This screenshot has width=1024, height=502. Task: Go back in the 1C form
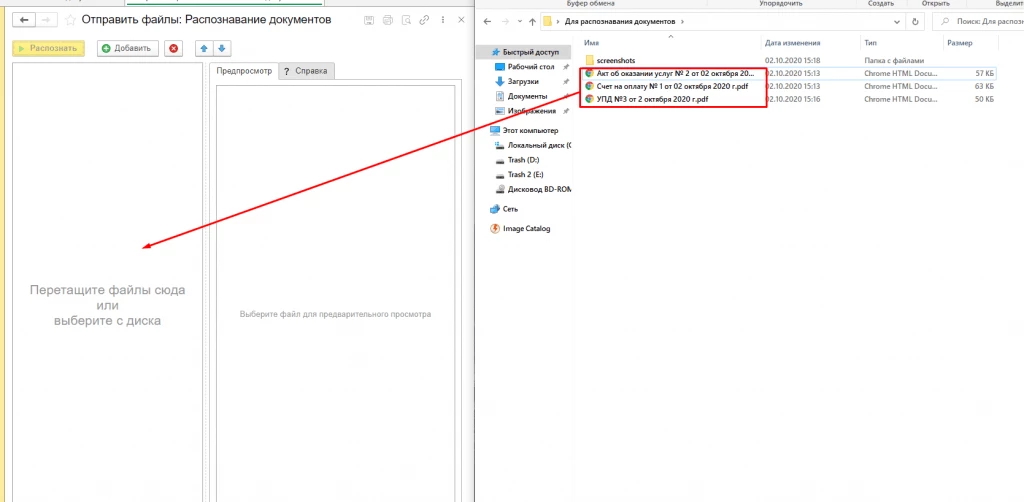[x=24, y=20]
